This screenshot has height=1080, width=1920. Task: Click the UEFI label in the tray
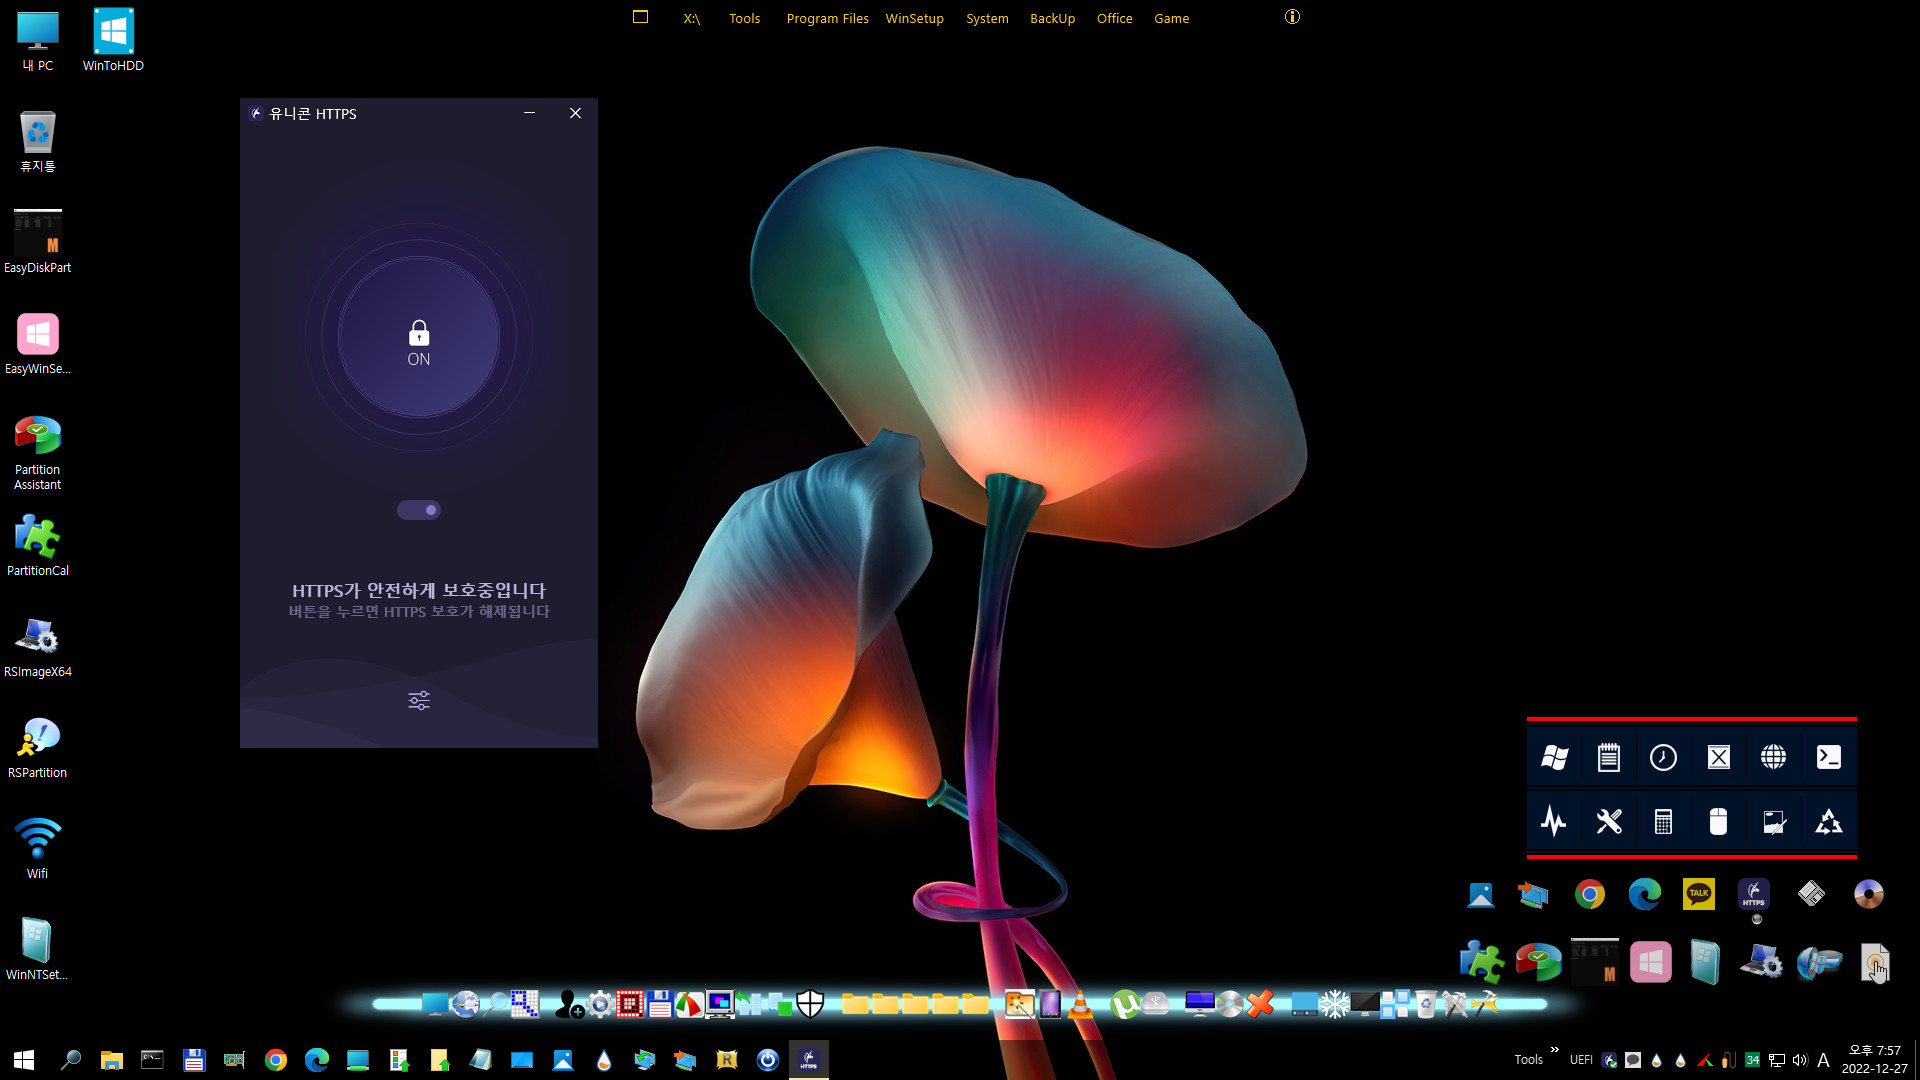(x=1581, y=1060)
